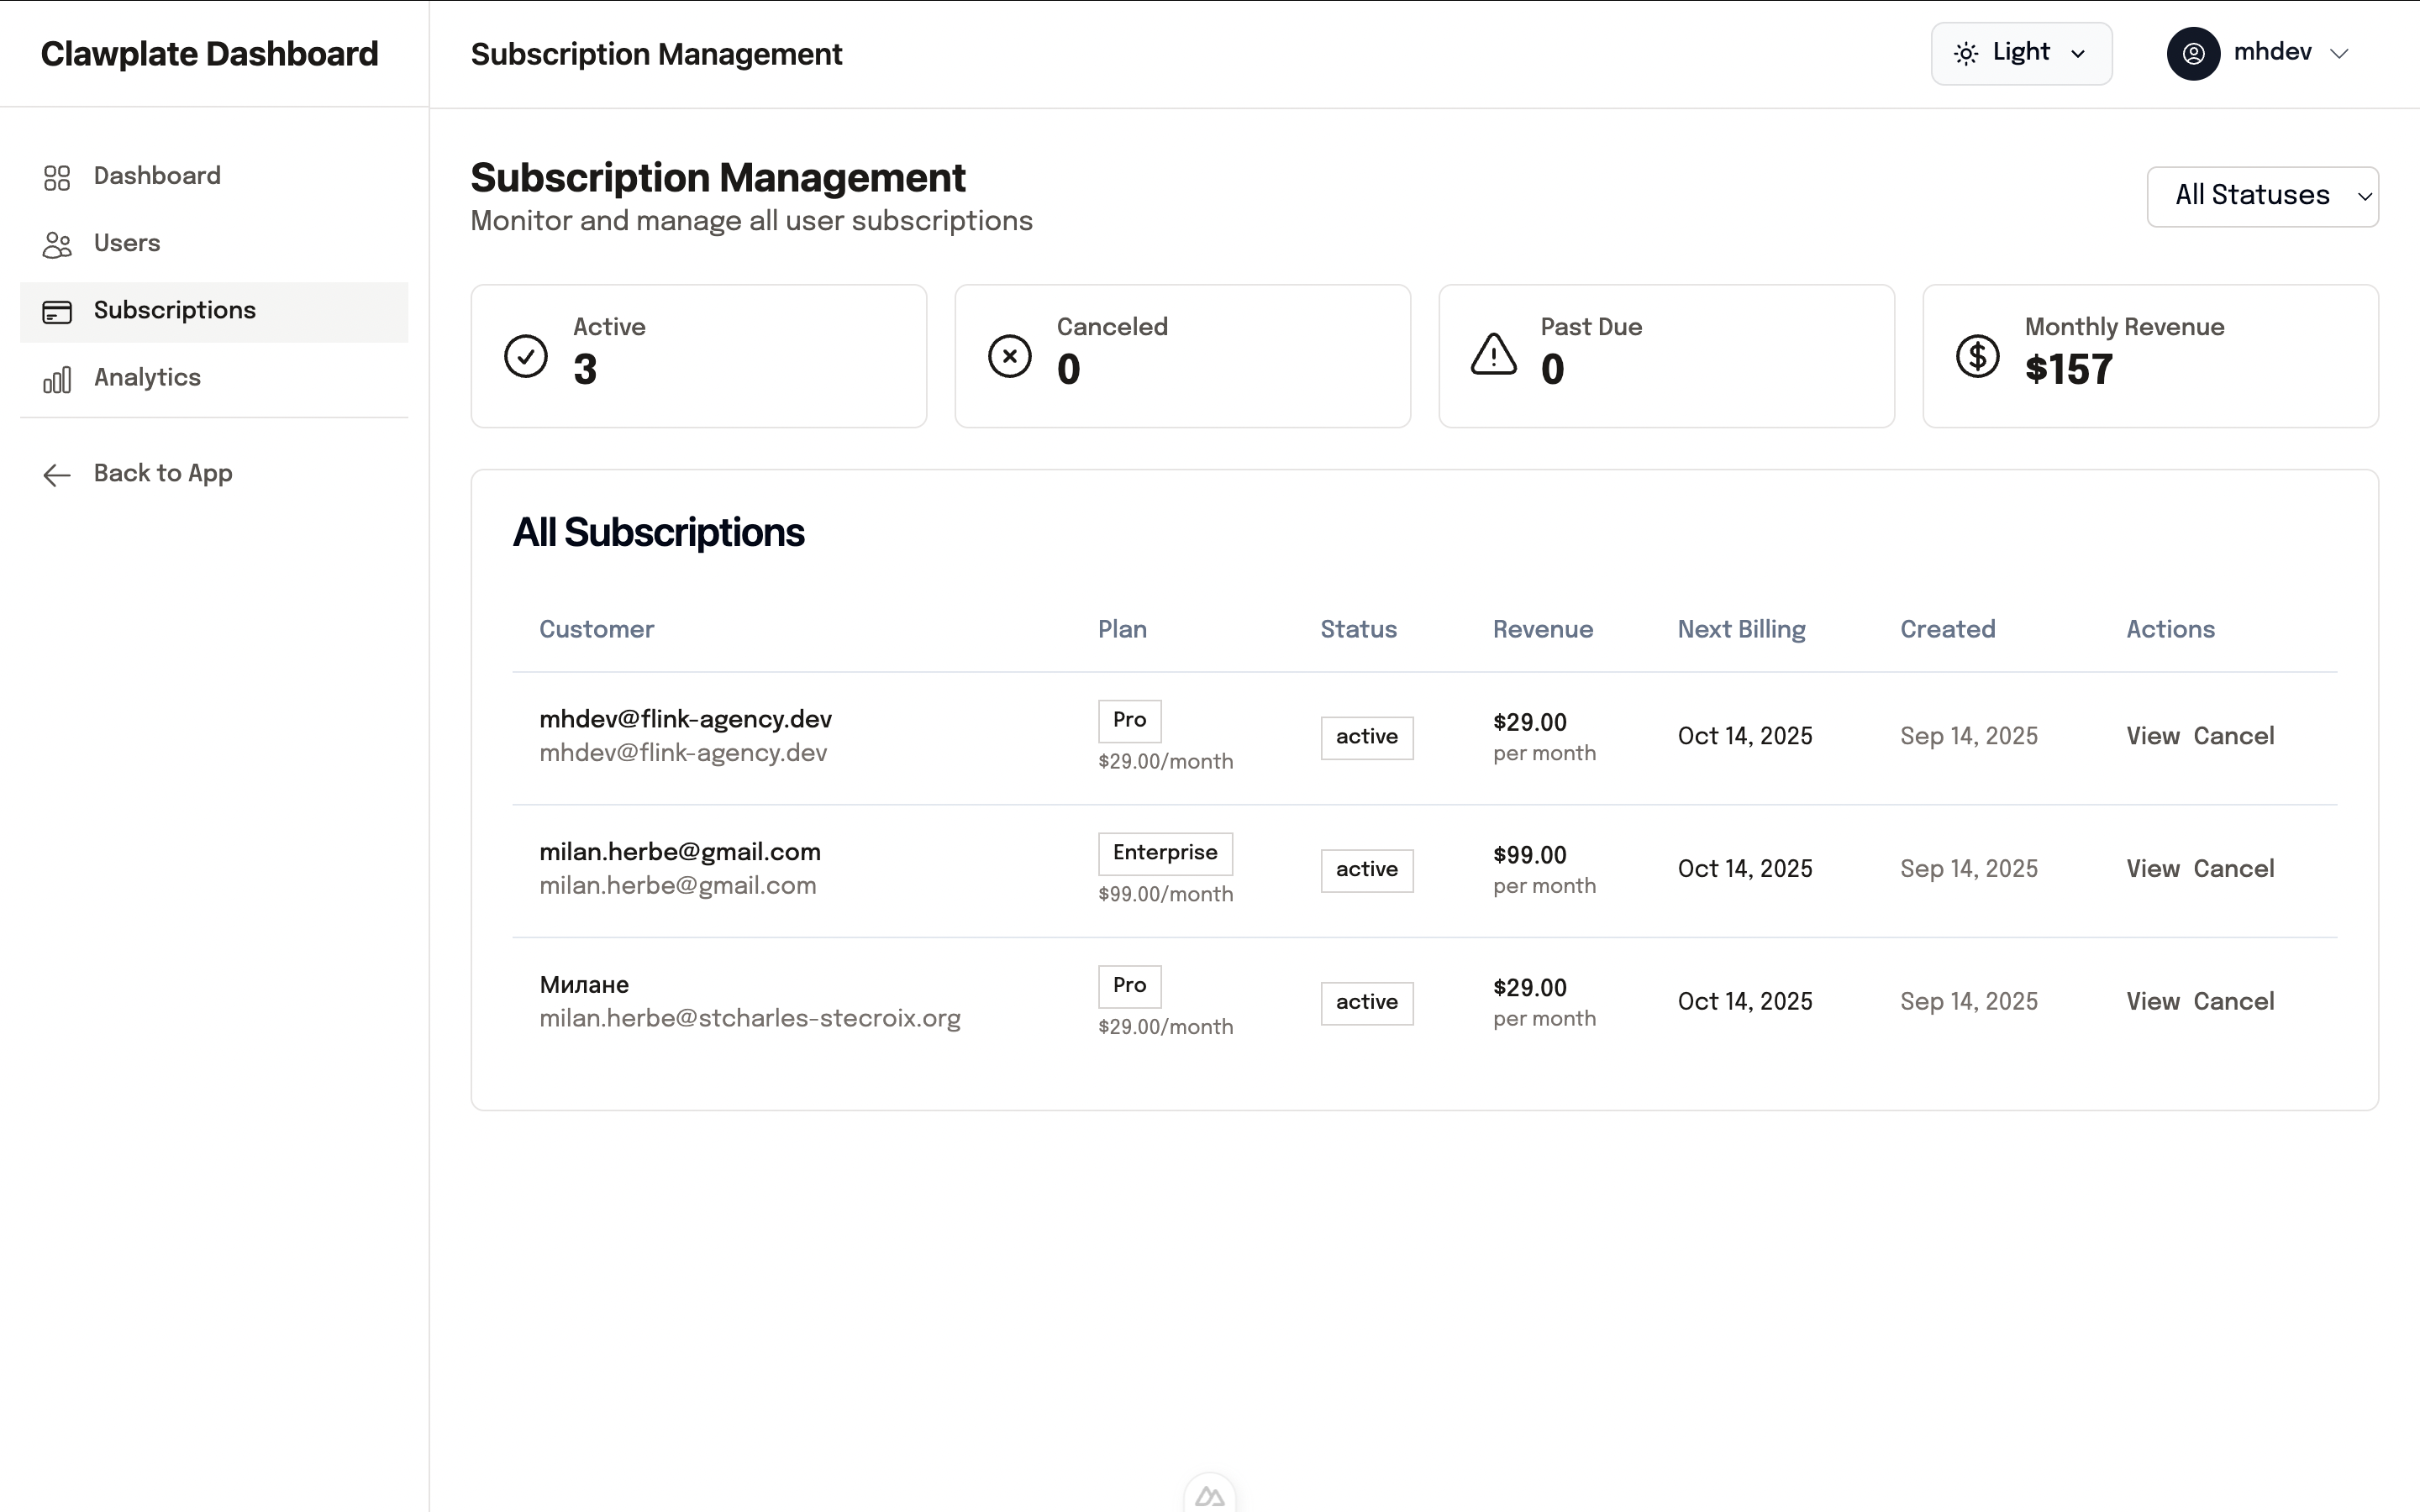Click the Users people icon in sidebar
Viewport: 2420px width, 1512px height.
click(57, 244)
